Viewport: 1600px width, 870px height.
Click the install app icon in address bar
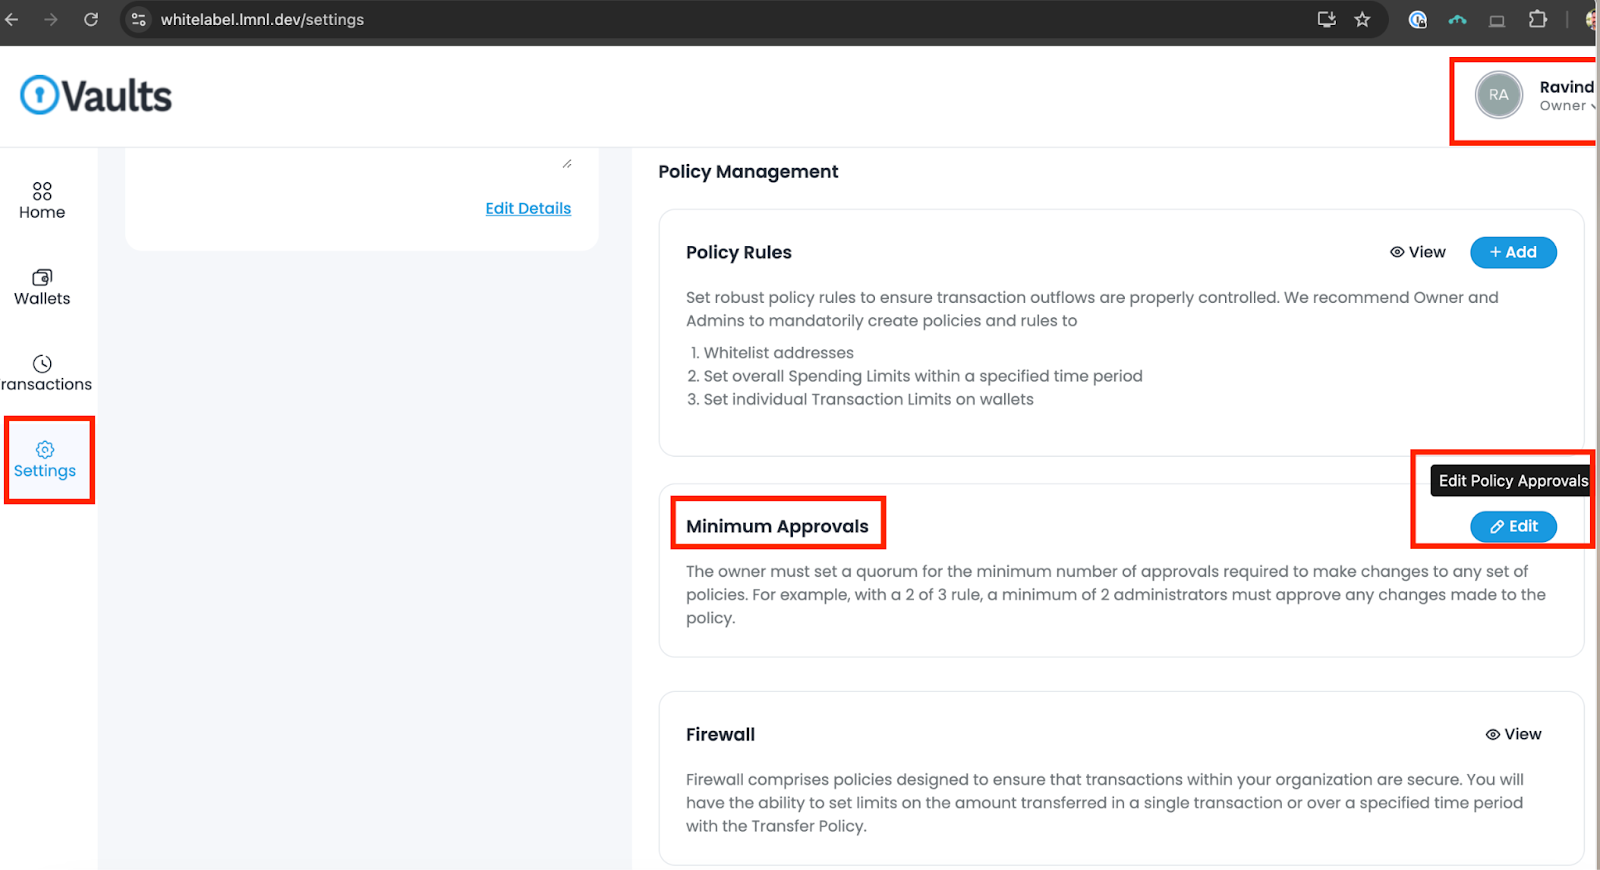pyautogui.click(x=1327, y=20)
